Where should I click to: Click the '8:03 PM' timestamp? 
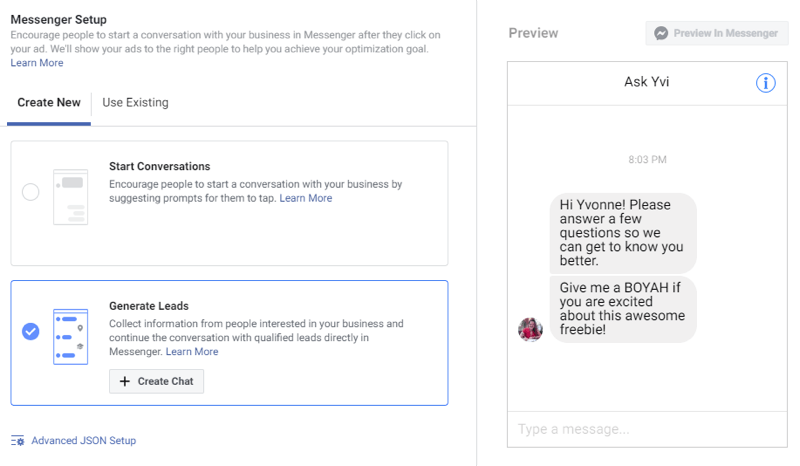click(x=647, y=160)
